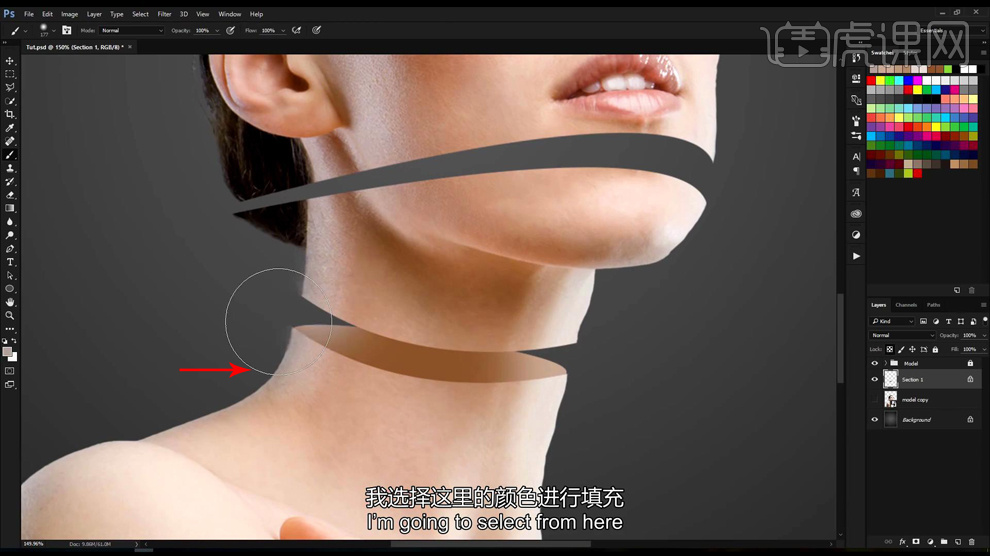Open the Edit Toolbar three-dots icon
Image resolution: width=990 pixels, height=556 pixels.
tap(9, 329)
